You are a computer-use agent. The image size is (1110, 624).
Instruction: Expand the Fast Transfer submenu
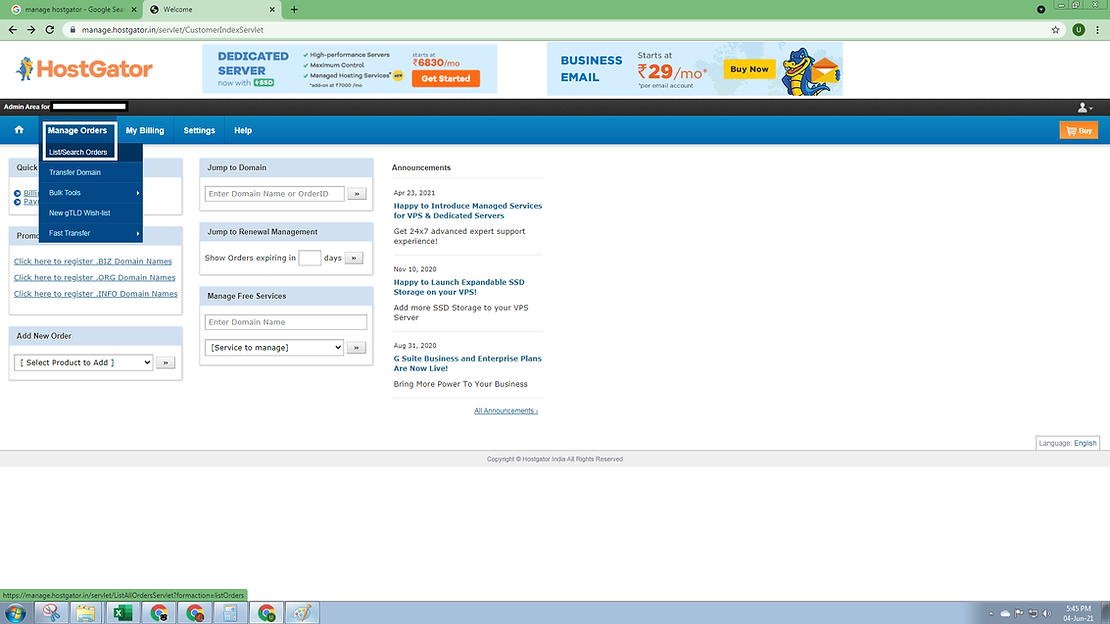click(91, 233)
